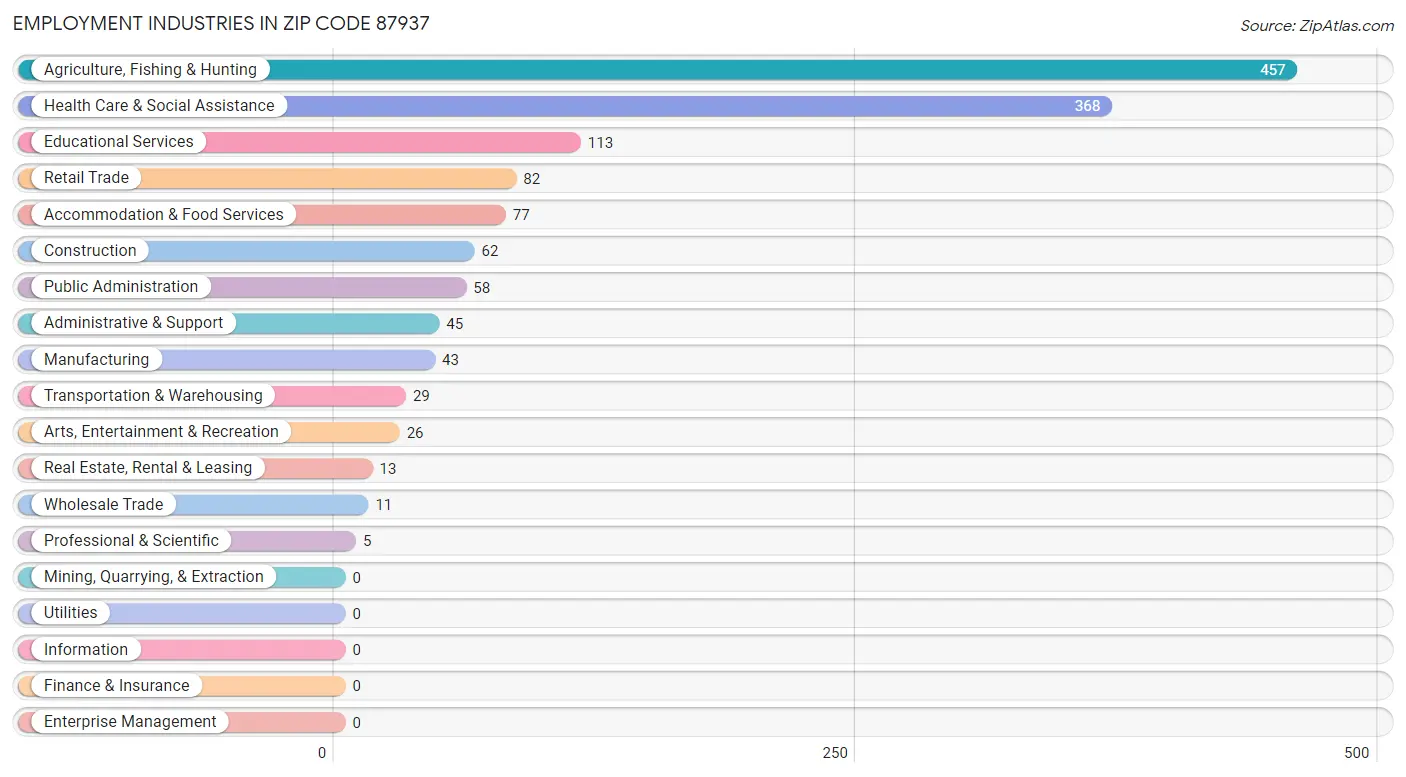1406x777 pixels.
Task: Select the Utilities label
Action: 71,613
